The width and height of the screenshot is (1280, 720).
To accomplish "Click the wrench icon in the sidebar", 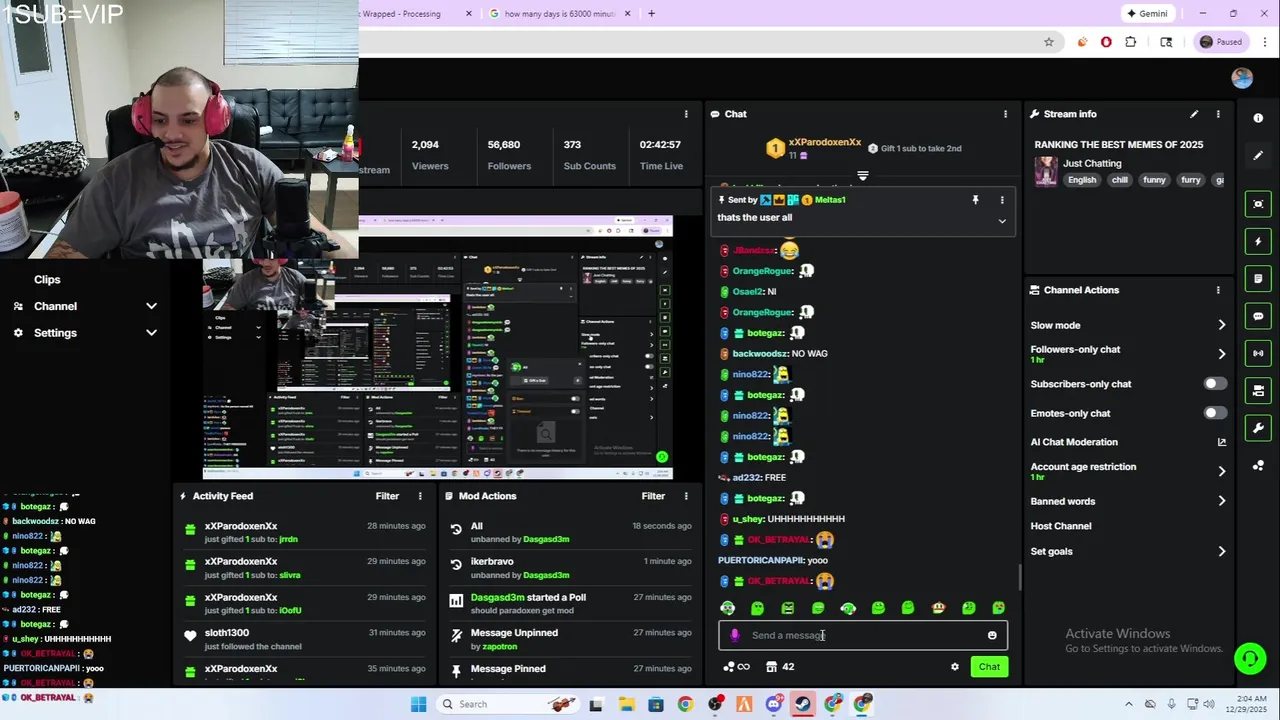I will pos(1258,428).
